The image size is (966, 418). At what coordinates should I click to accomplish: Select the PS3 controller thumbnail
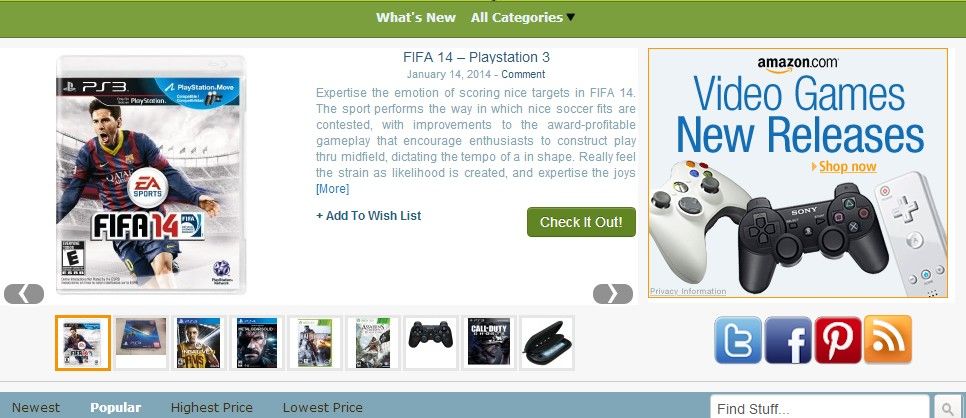pos(431,342)
